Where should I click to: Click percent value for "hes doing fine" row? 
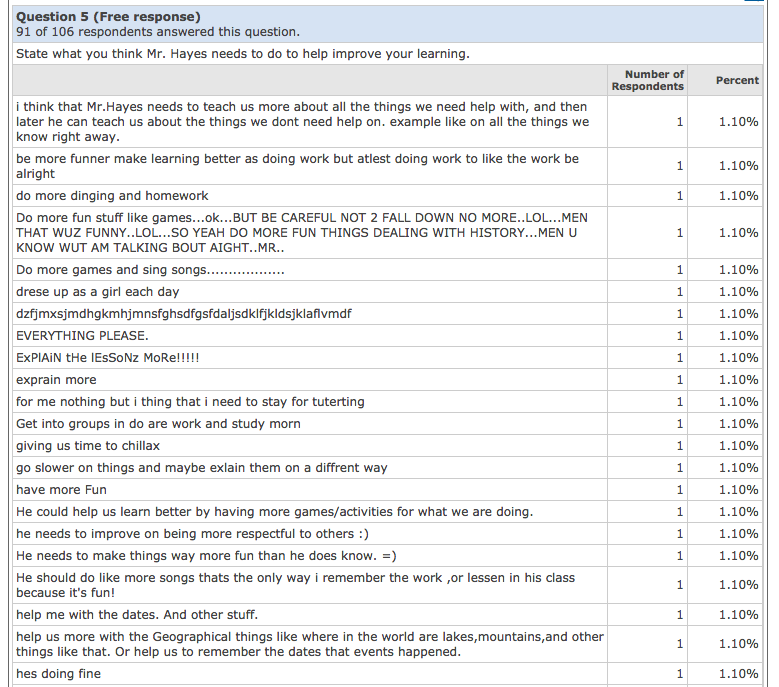pos(738,674)
